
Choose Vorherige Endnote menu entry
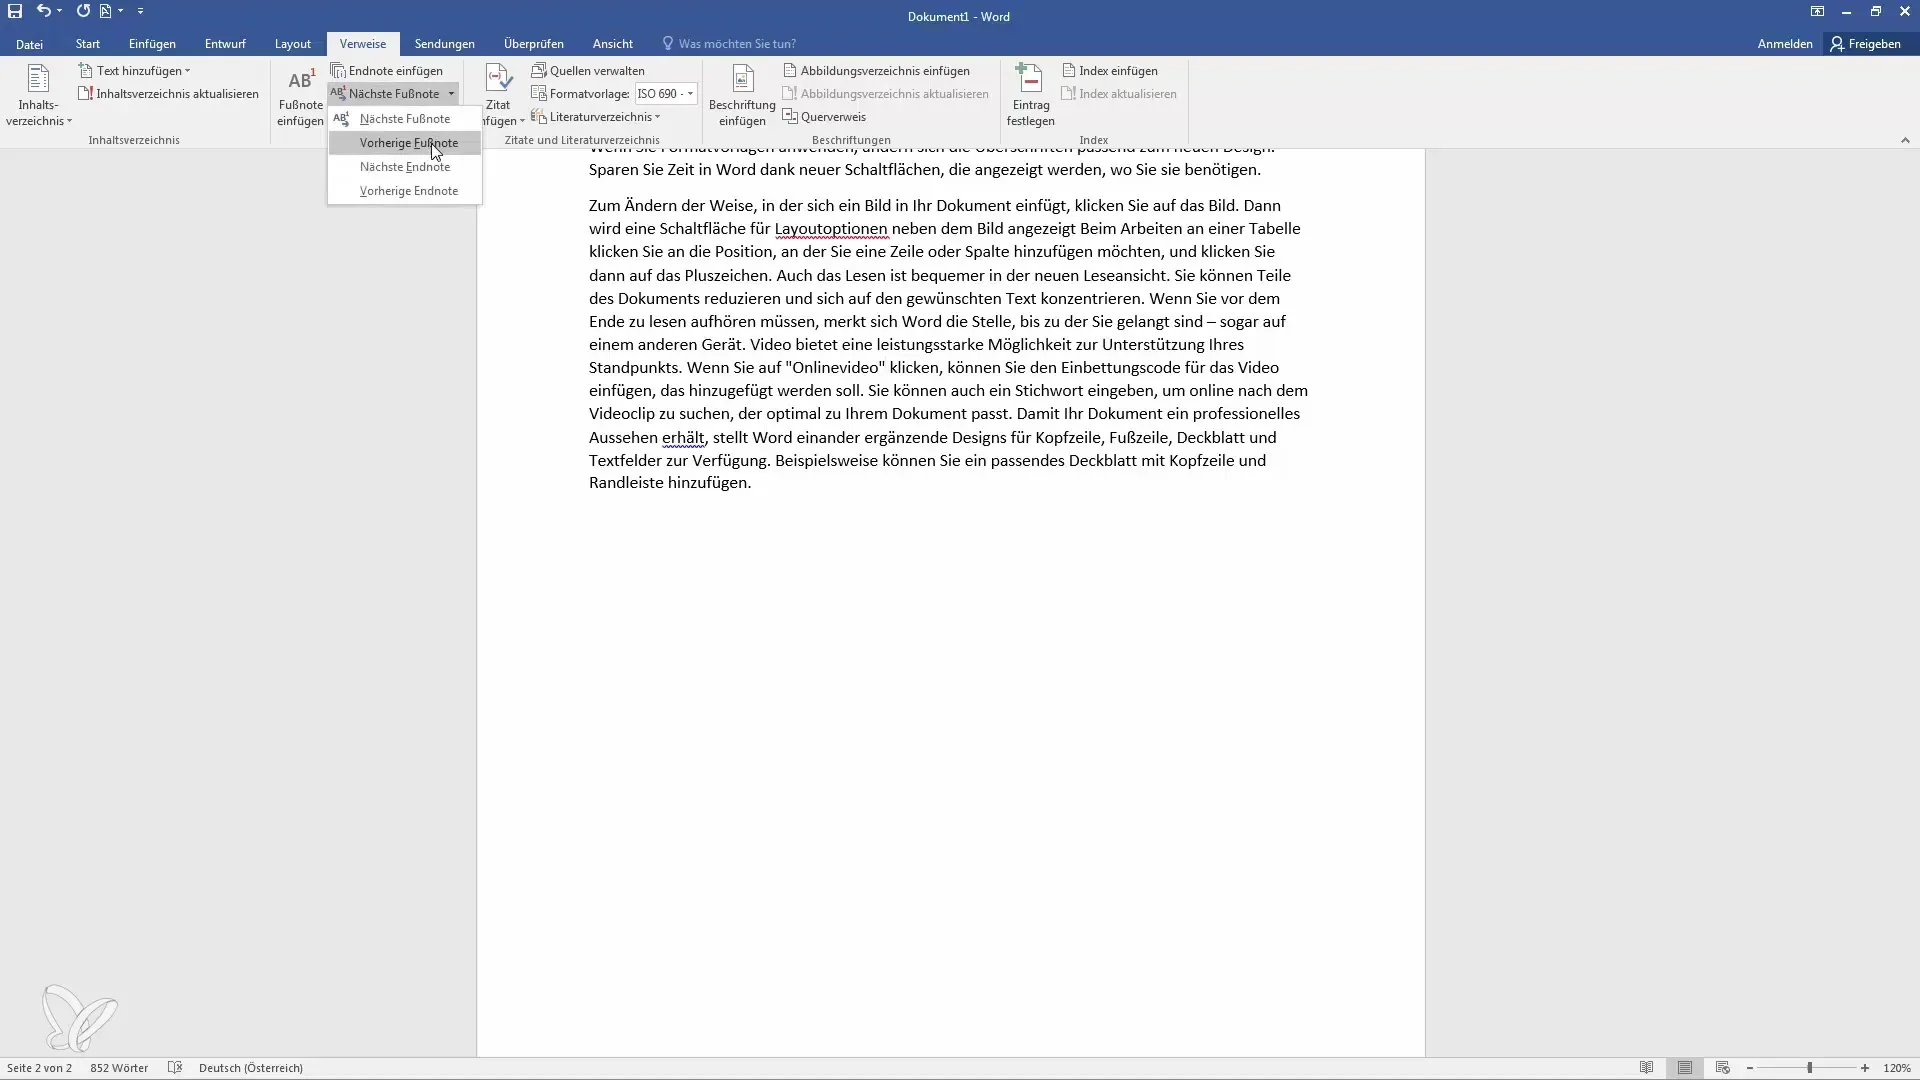[404, 191]
